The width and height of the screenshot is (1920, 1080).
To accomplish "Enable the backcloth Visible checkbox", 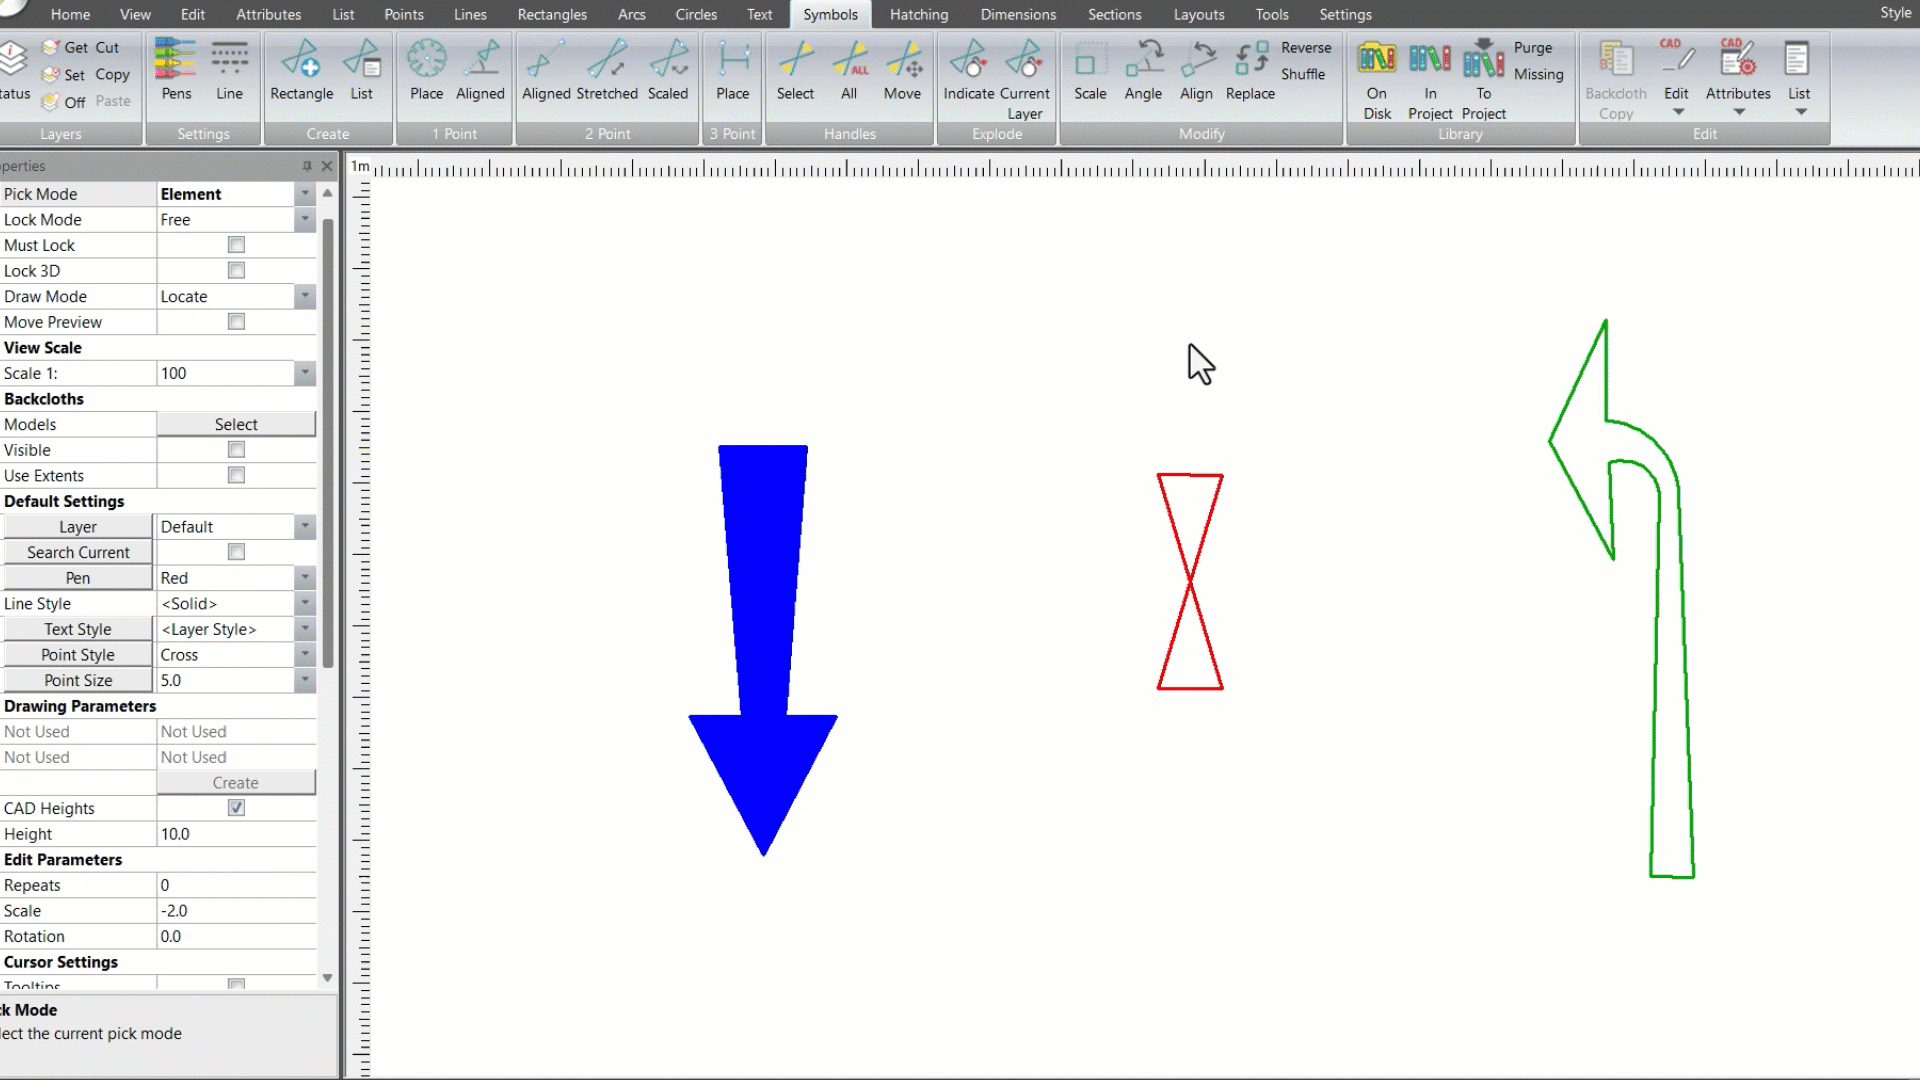I will coord(236,449).
